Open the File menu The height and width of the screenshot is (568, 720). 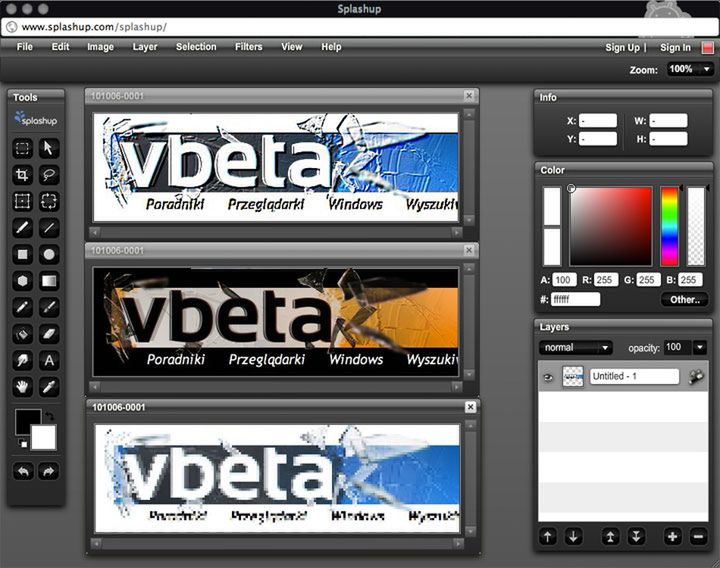[24, 47]
